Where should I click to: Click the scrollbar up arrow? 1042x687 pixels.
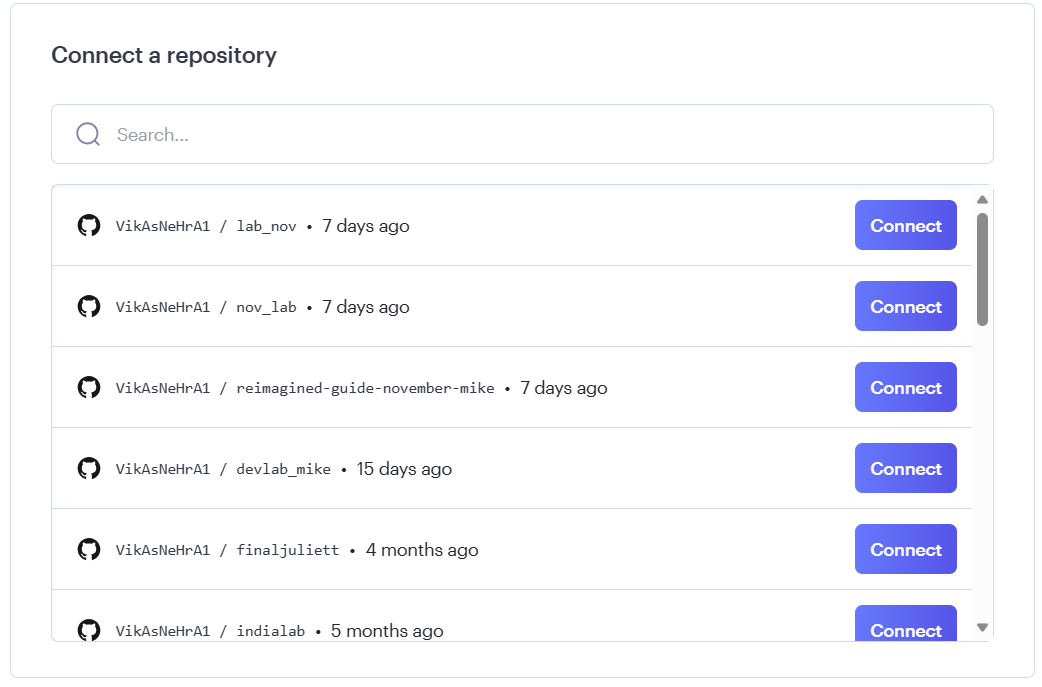pos(982,198)
